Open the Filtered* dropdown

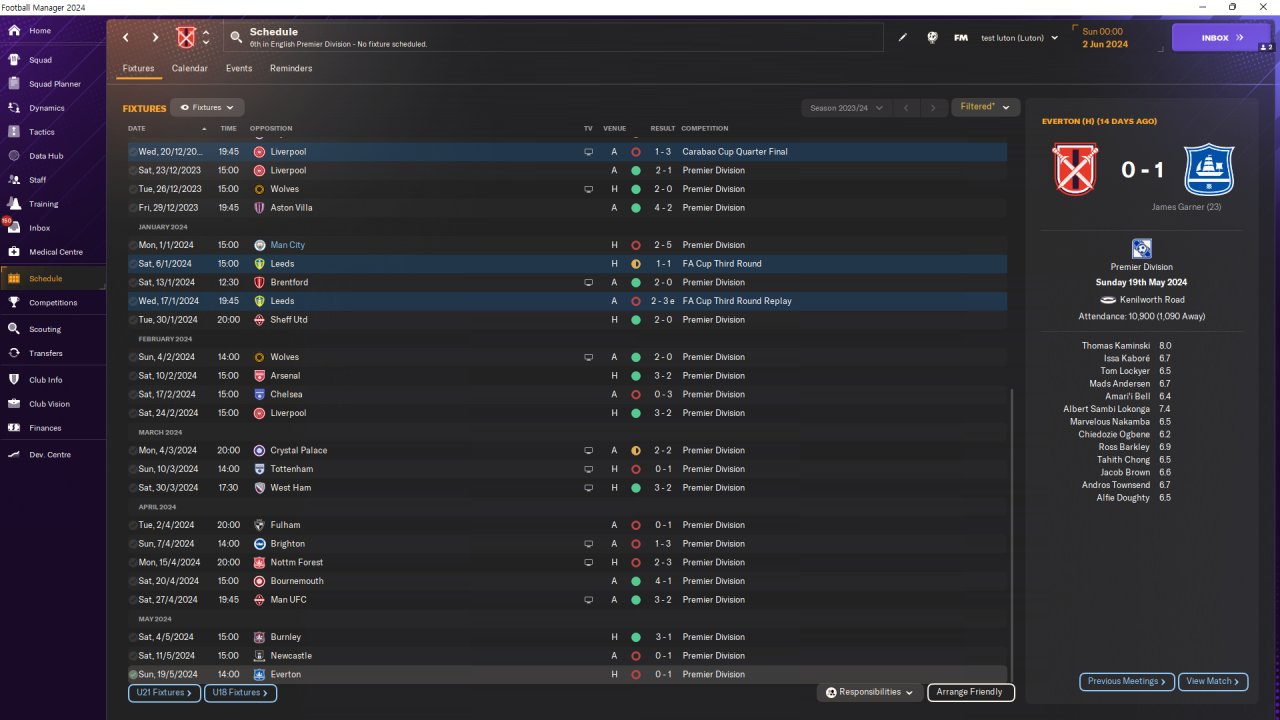point(985,107)
